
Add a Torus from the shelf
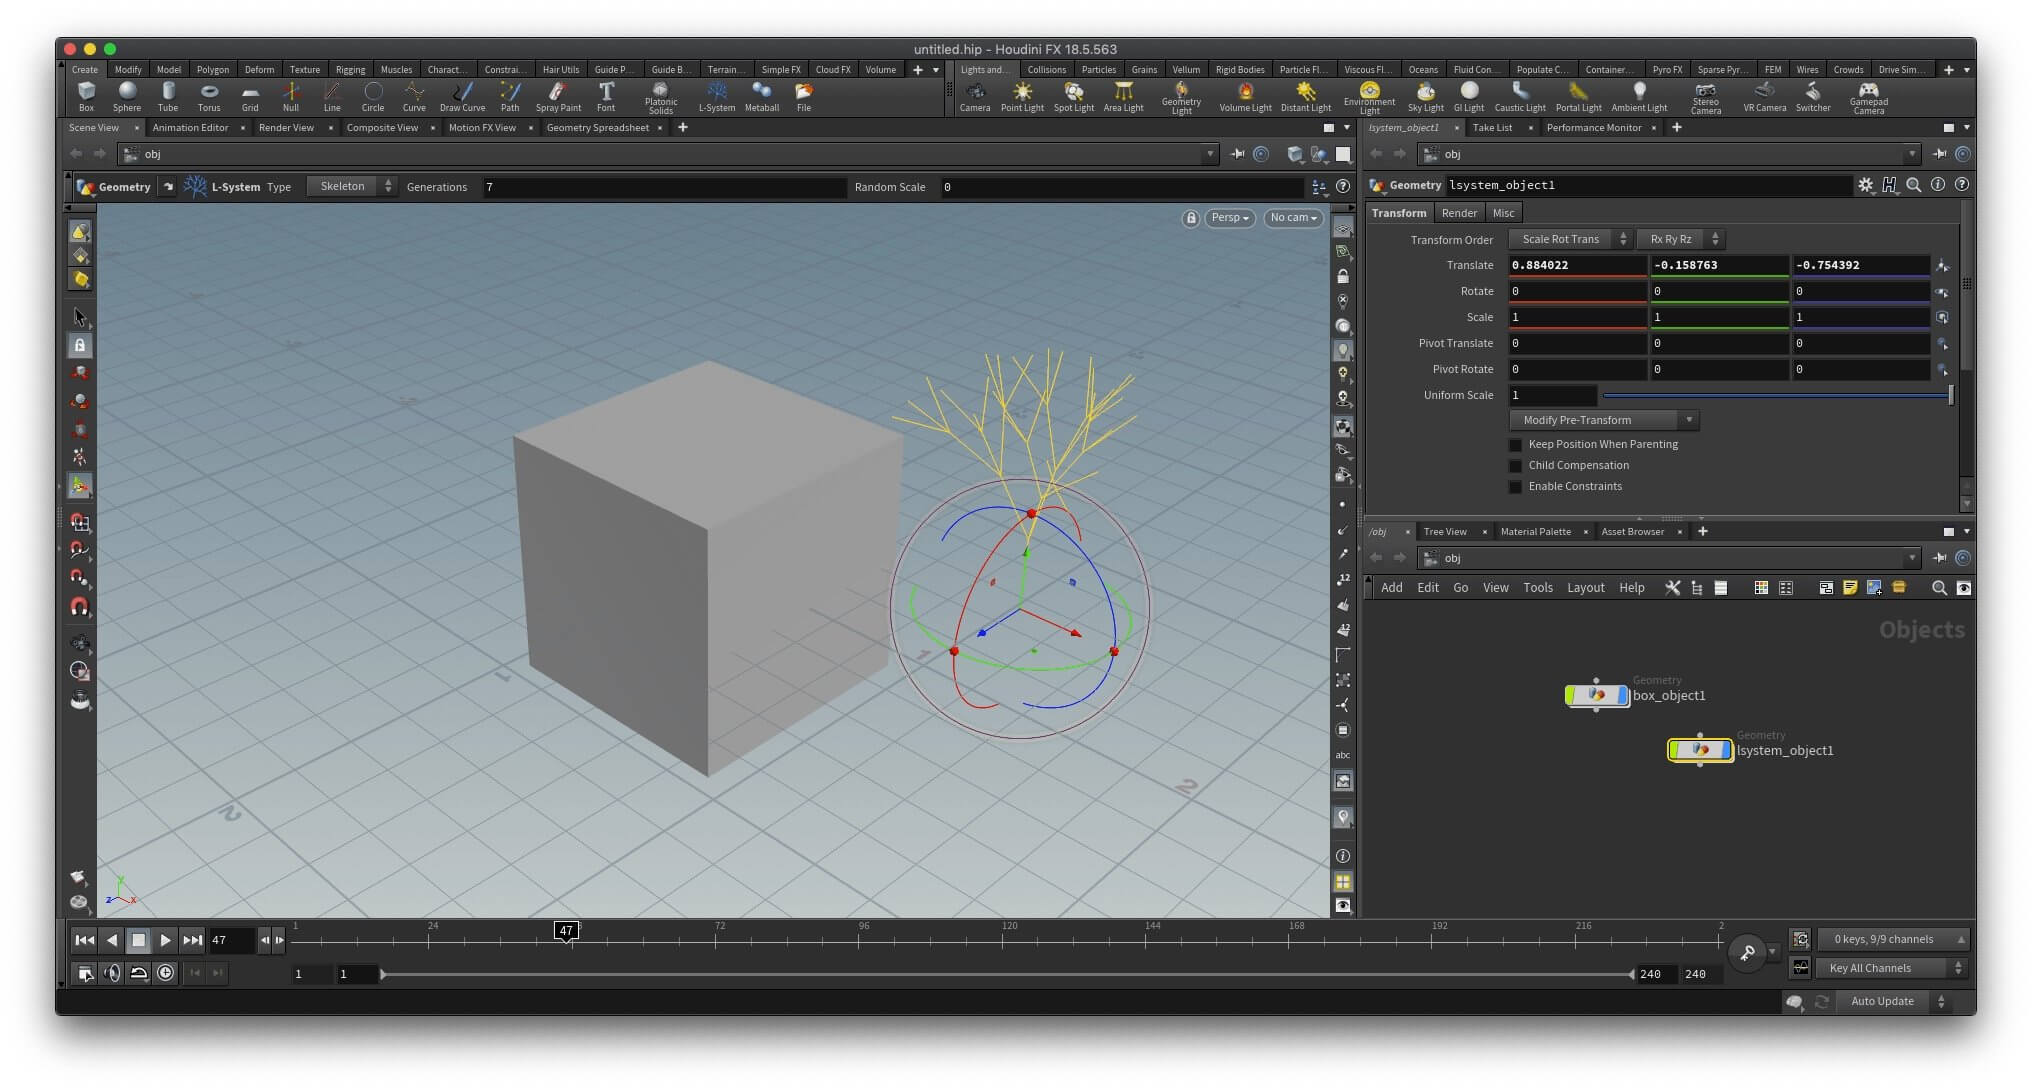[209, 96]
